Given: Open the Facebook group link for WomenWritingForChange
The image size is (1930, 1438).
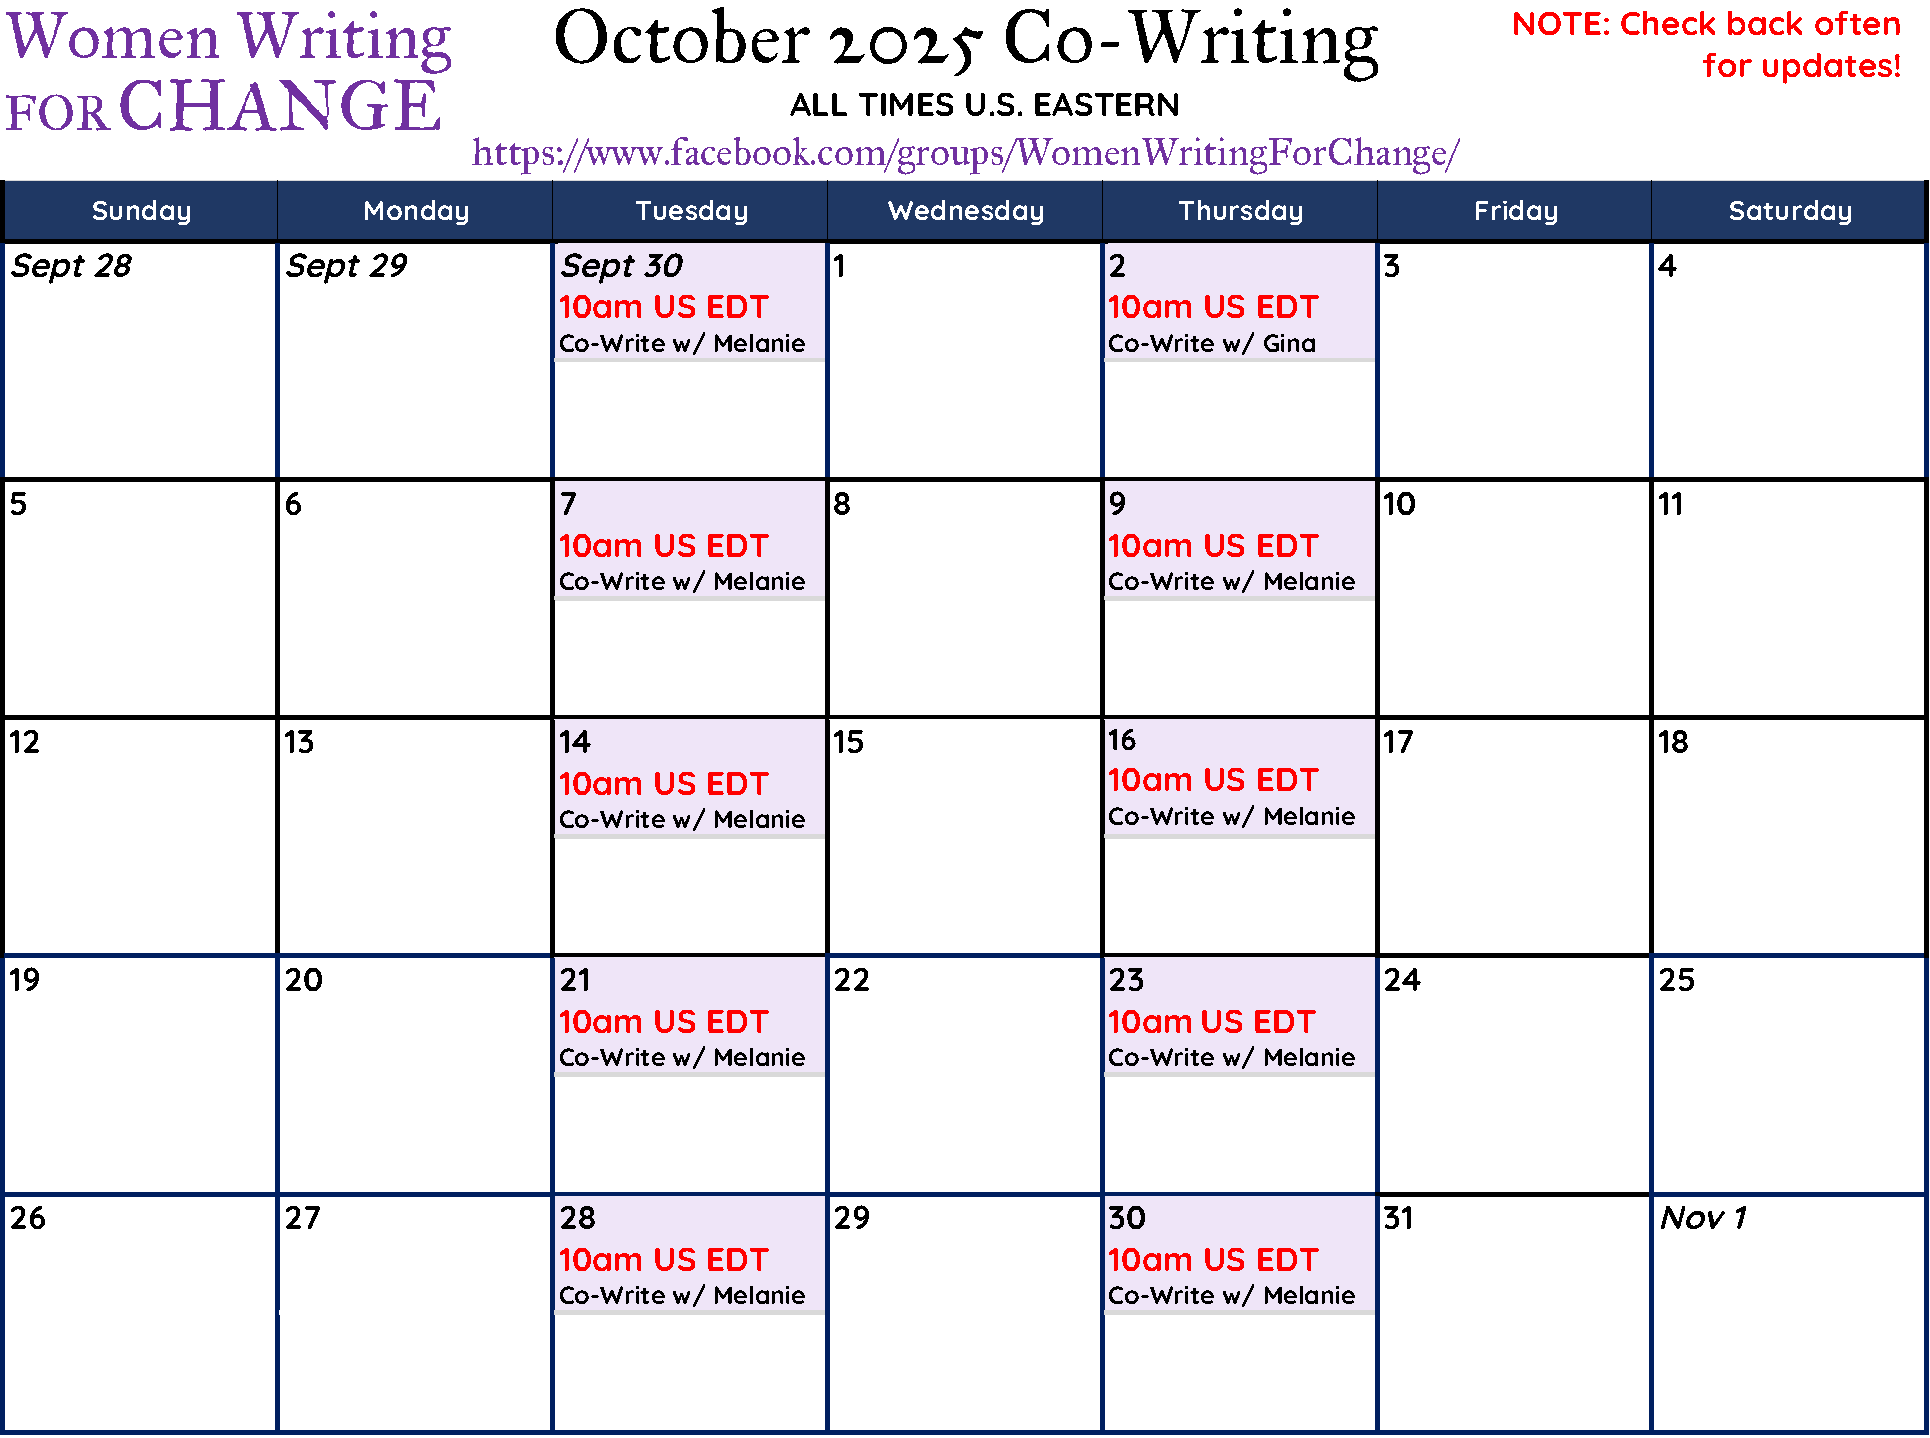Looking at the screenshot, I should click(966, 153).
